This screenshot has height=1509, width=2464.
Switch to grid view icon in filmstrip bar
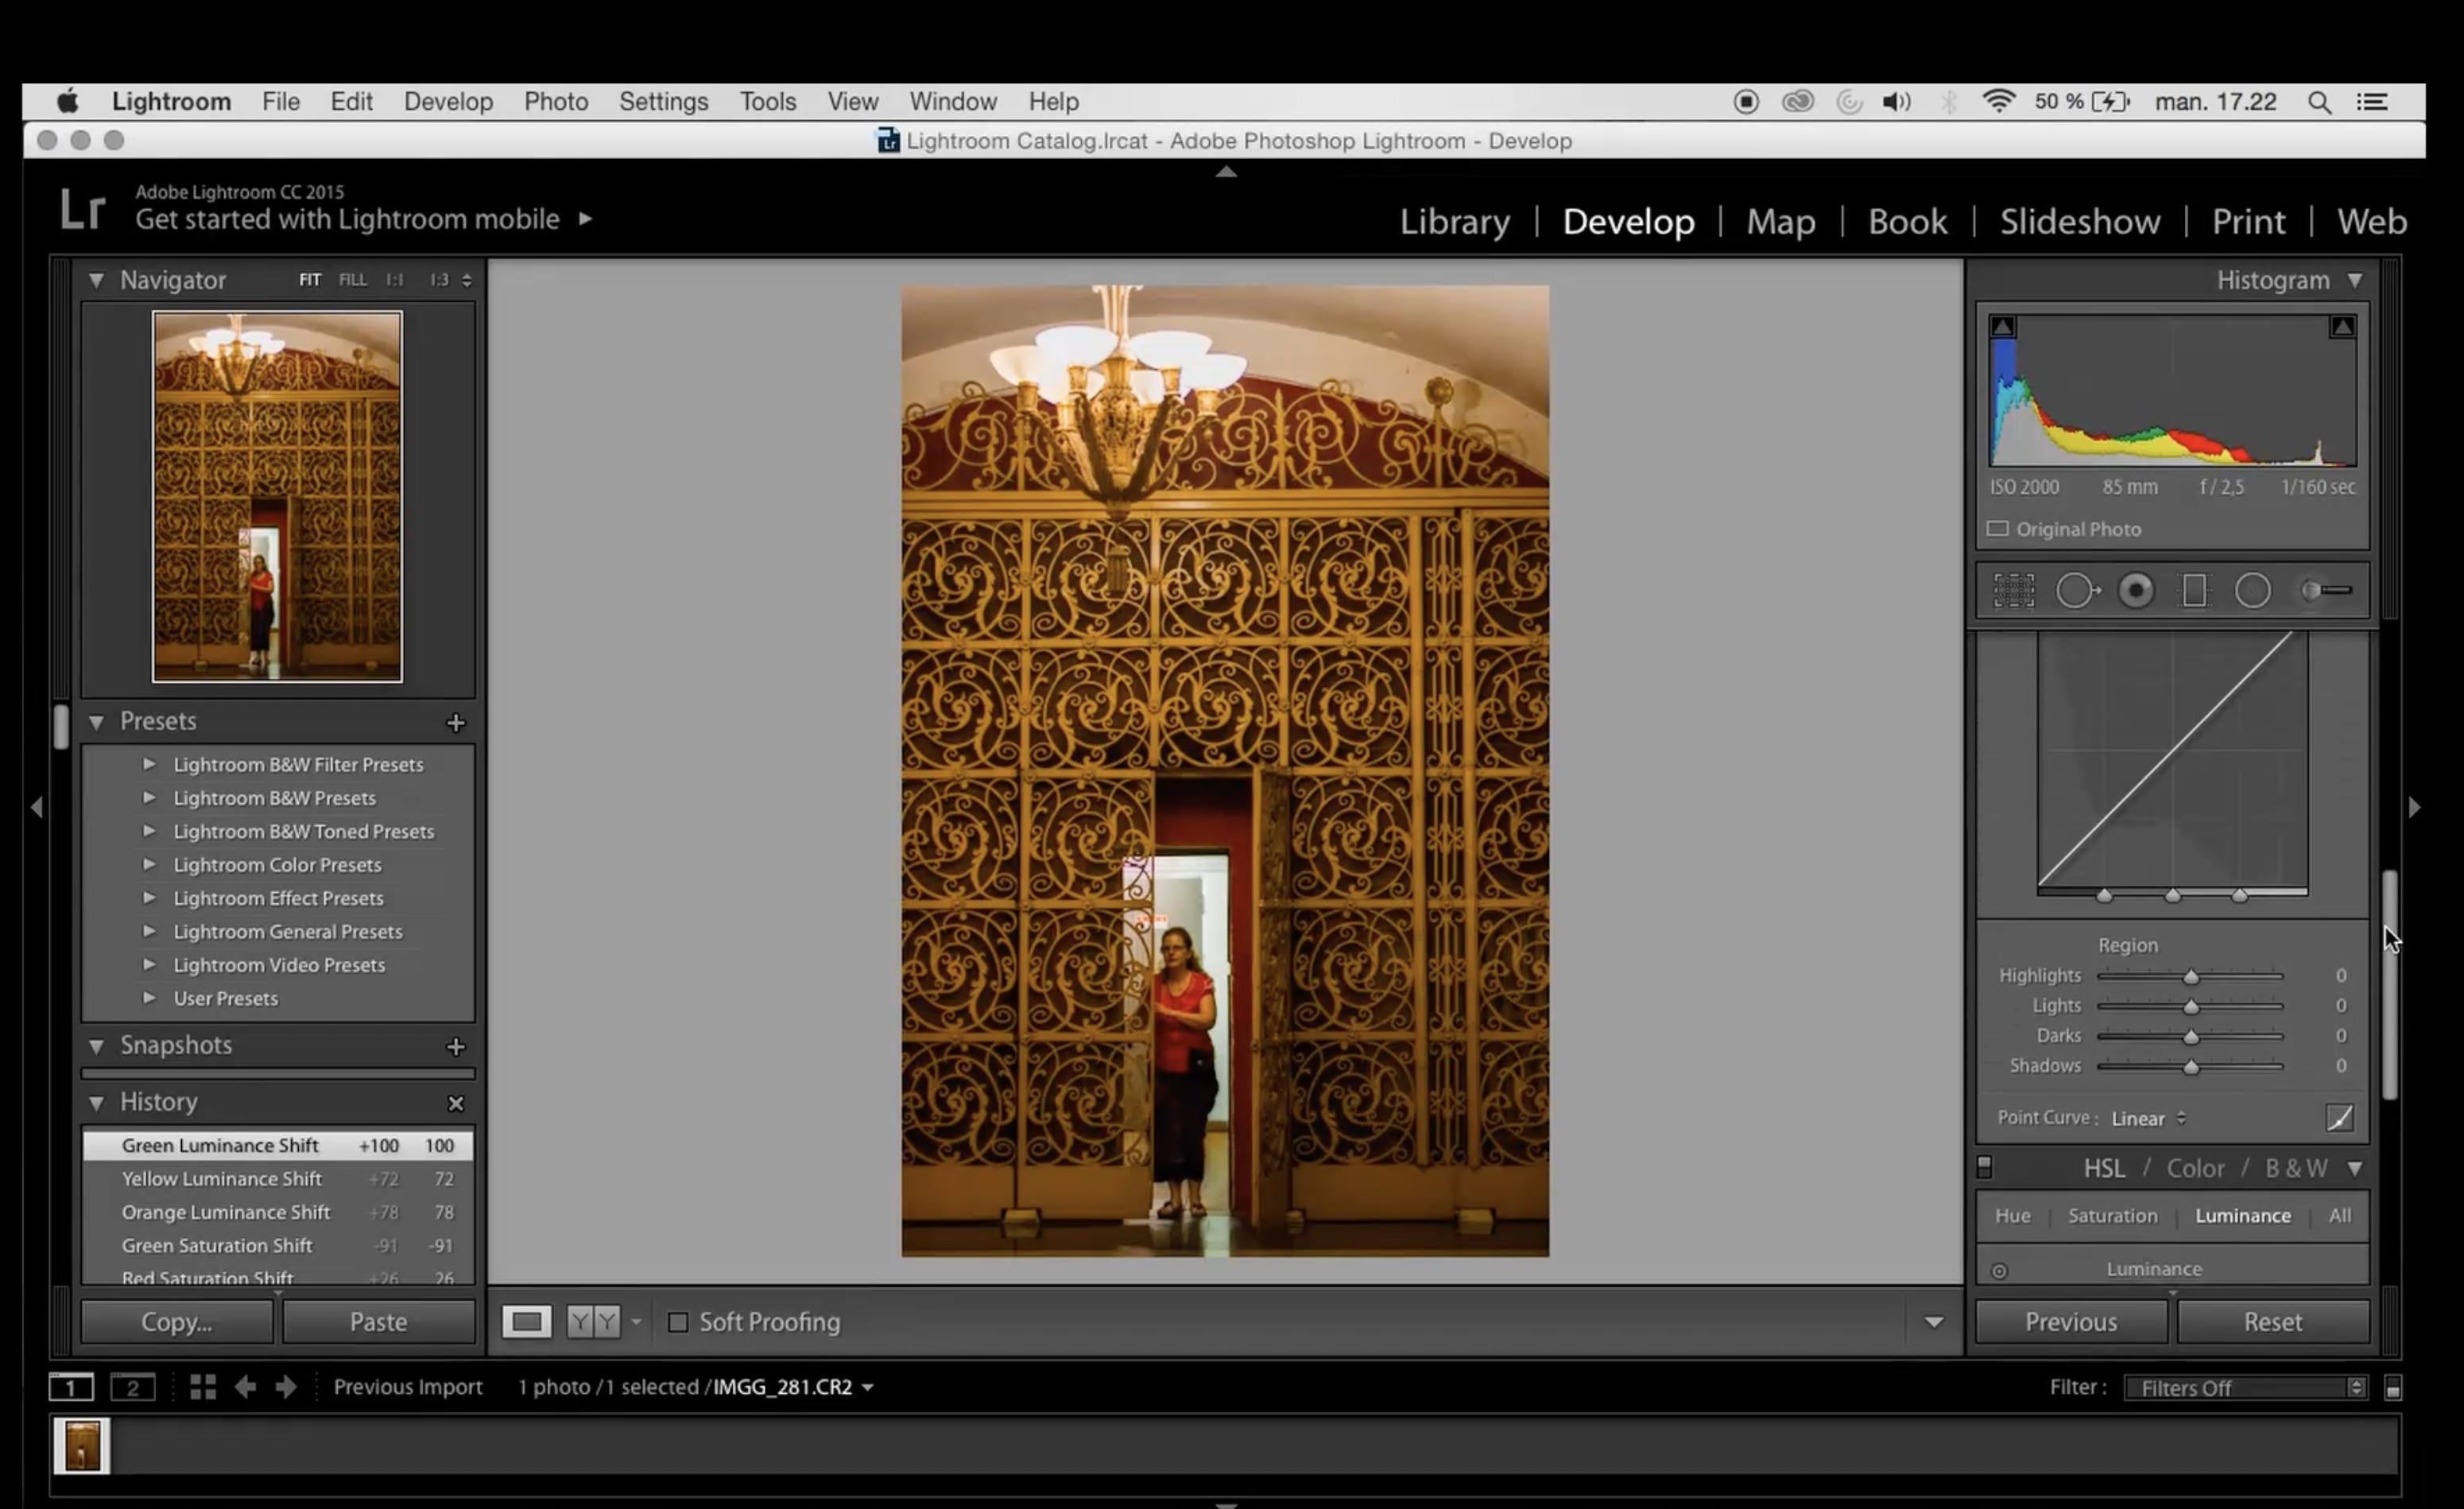pyautogui.click(x=203, y=1386)
